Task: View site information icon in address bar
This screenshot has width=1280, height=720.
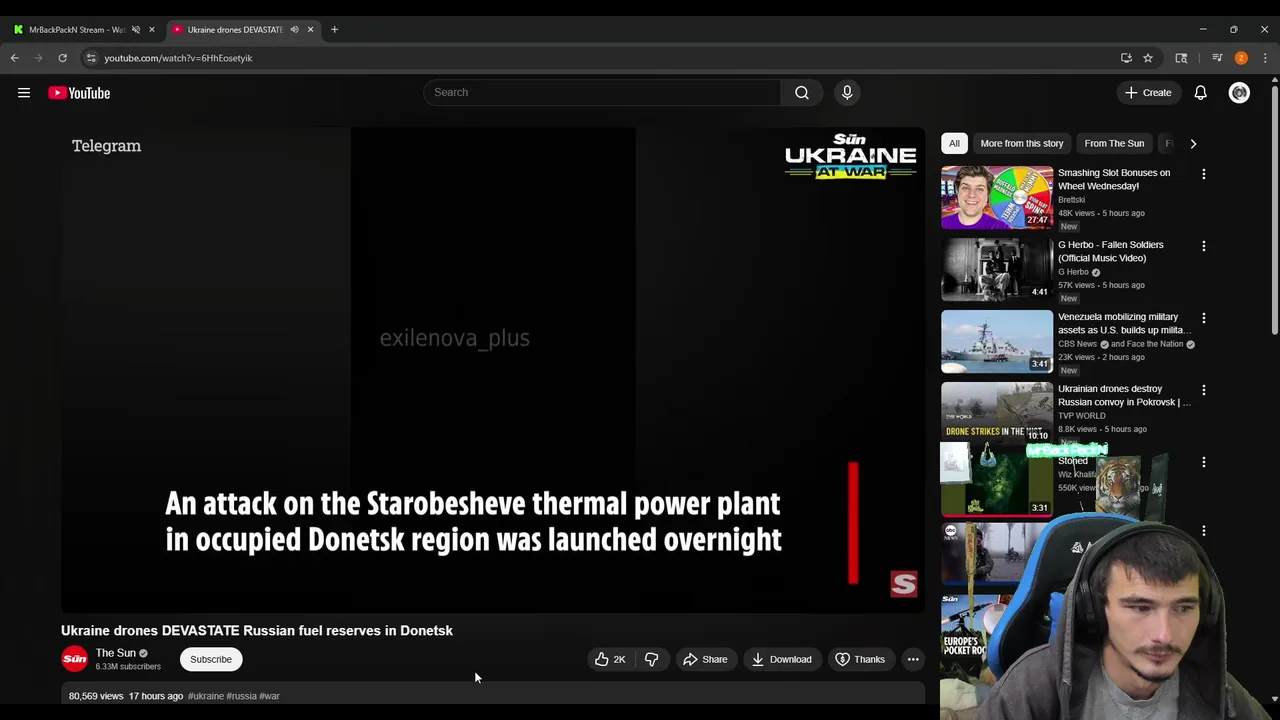Action: point(91,58)
